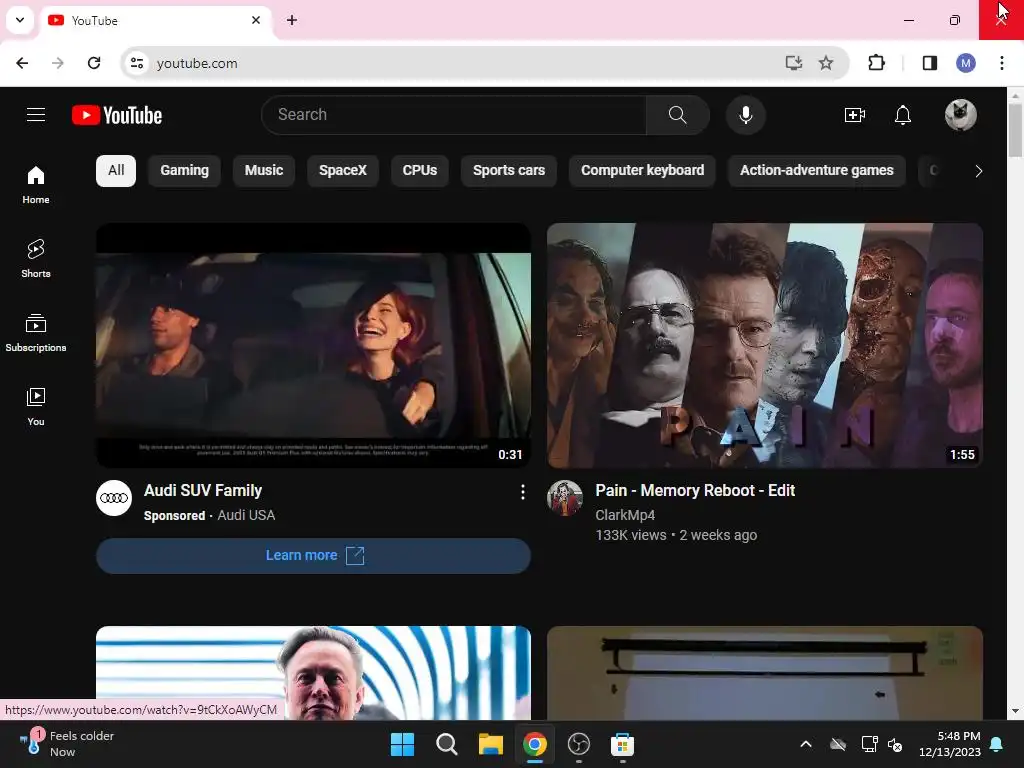Open the ClarkMp4 channel name link
The width and height of the screenshot is (1024, 768).
coord(625,515)
